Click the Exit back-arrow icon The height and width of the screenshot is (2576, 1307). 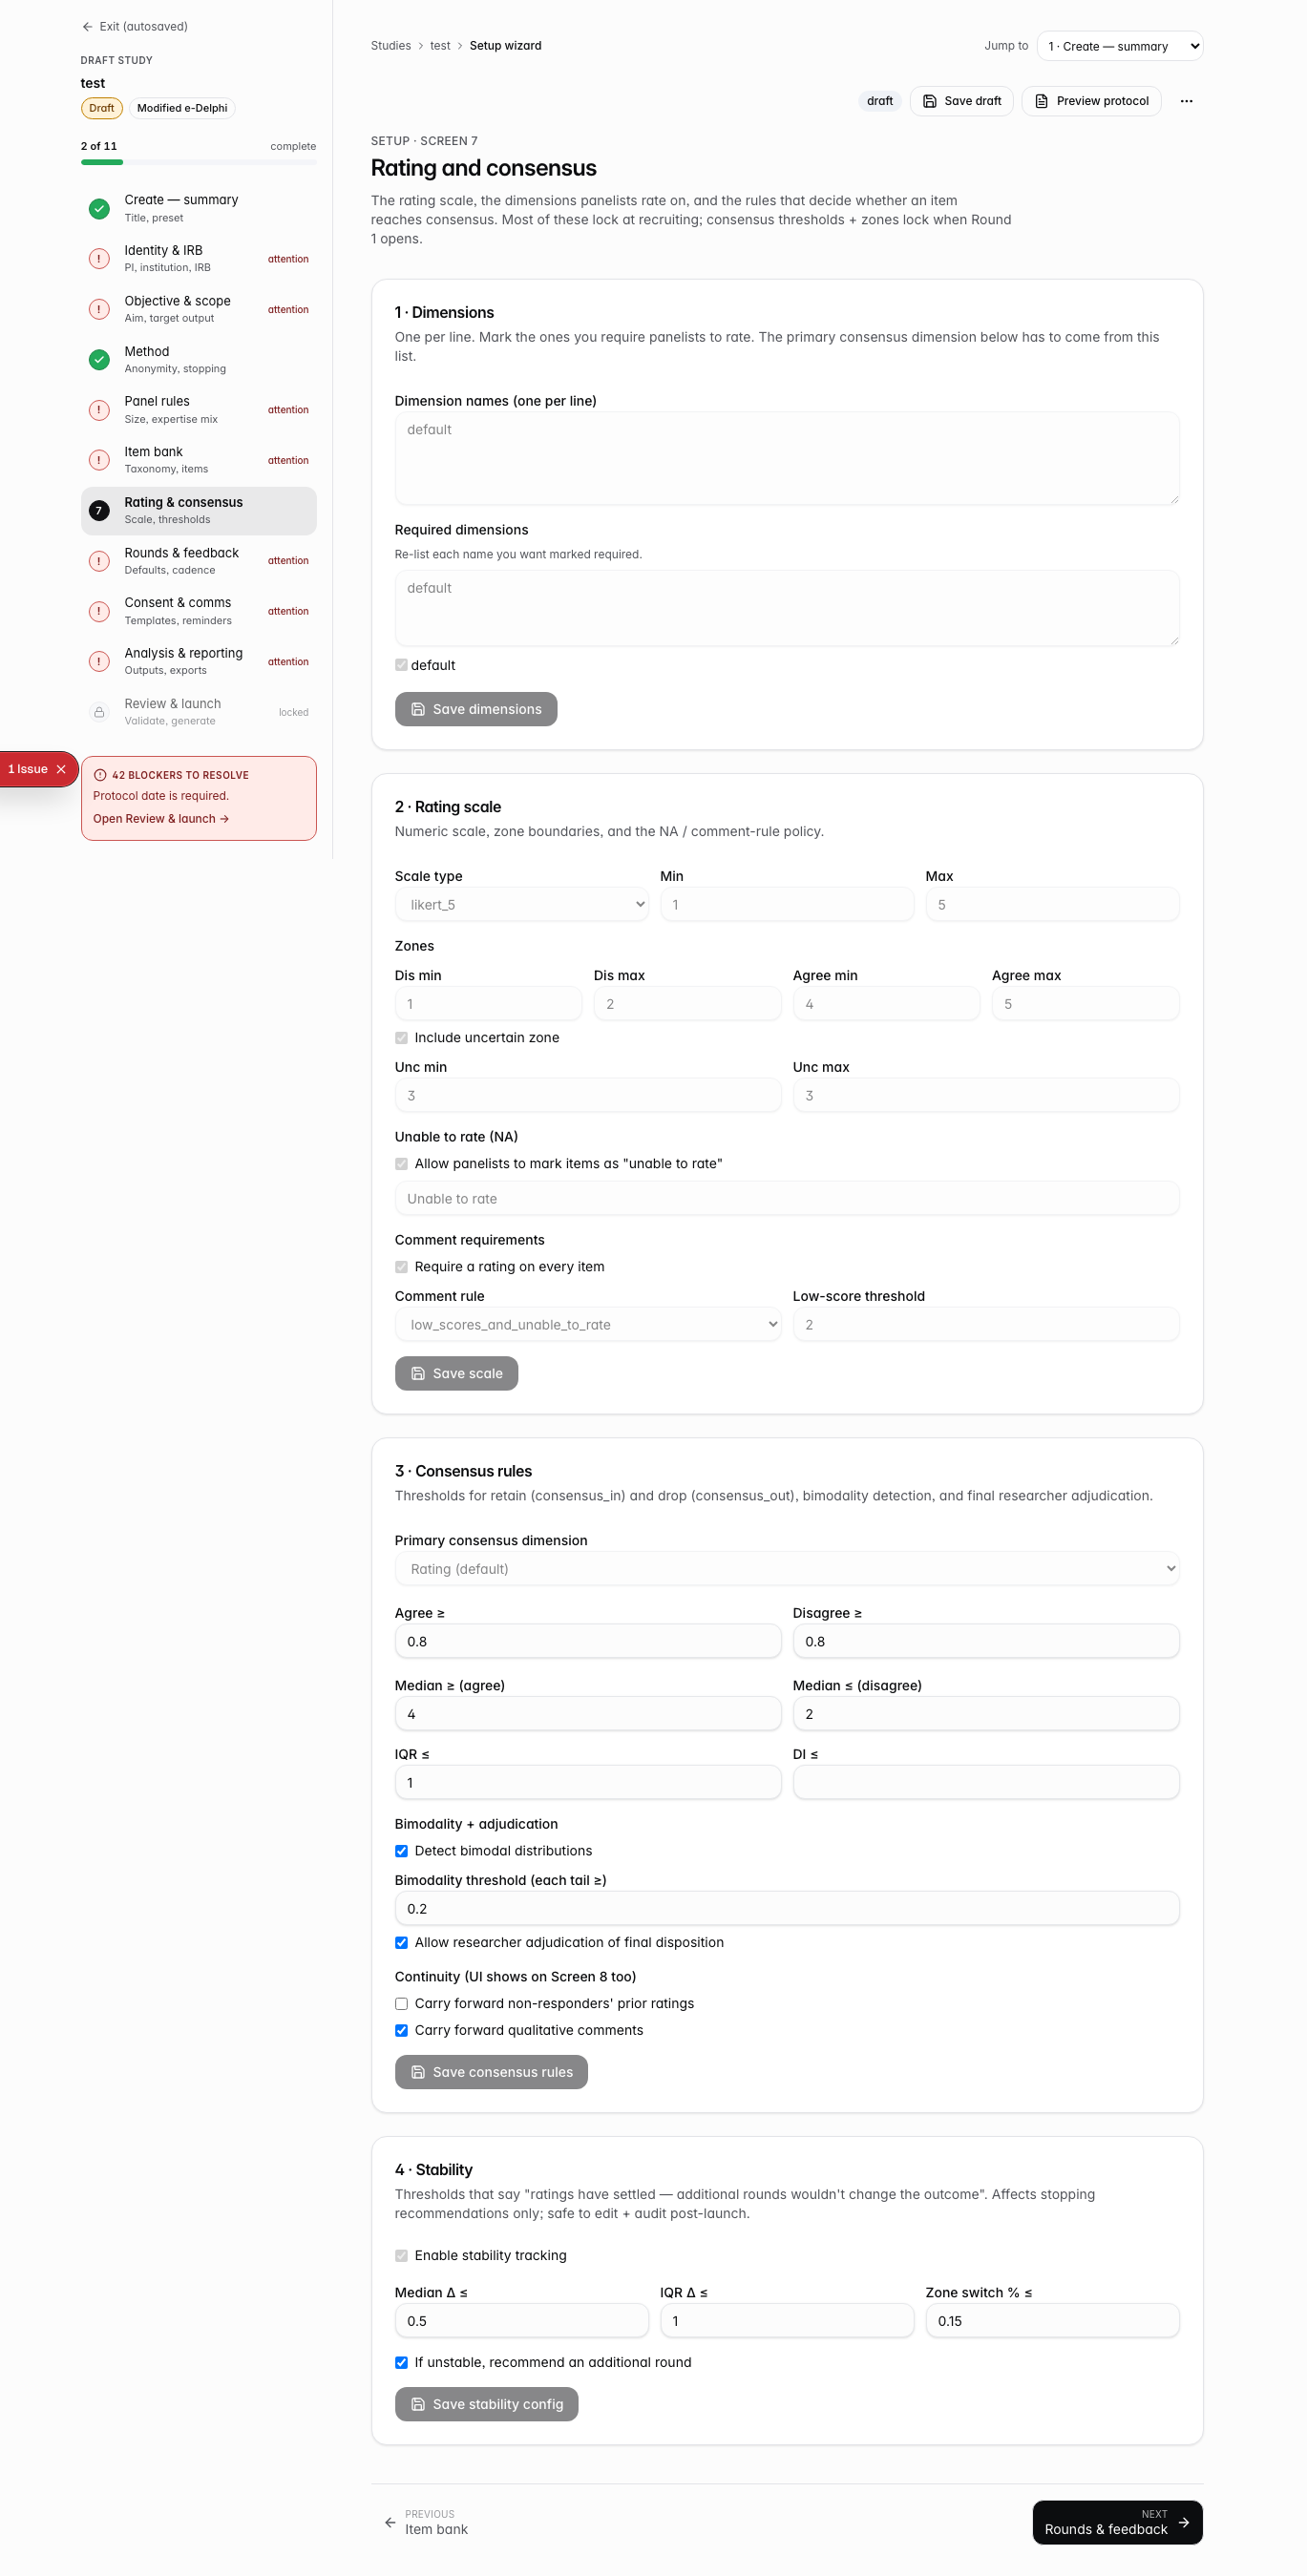[87, 27]
